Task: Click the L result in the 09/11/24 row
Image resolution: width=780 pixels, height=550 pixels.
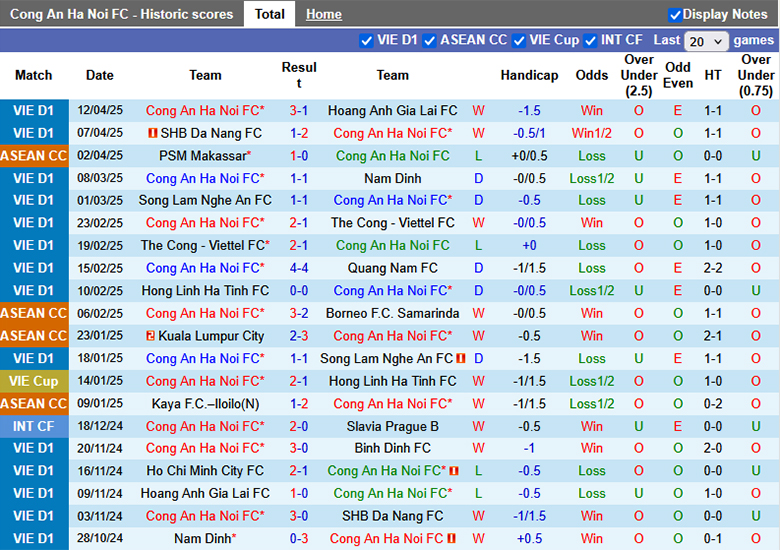Action: (478, 493)
